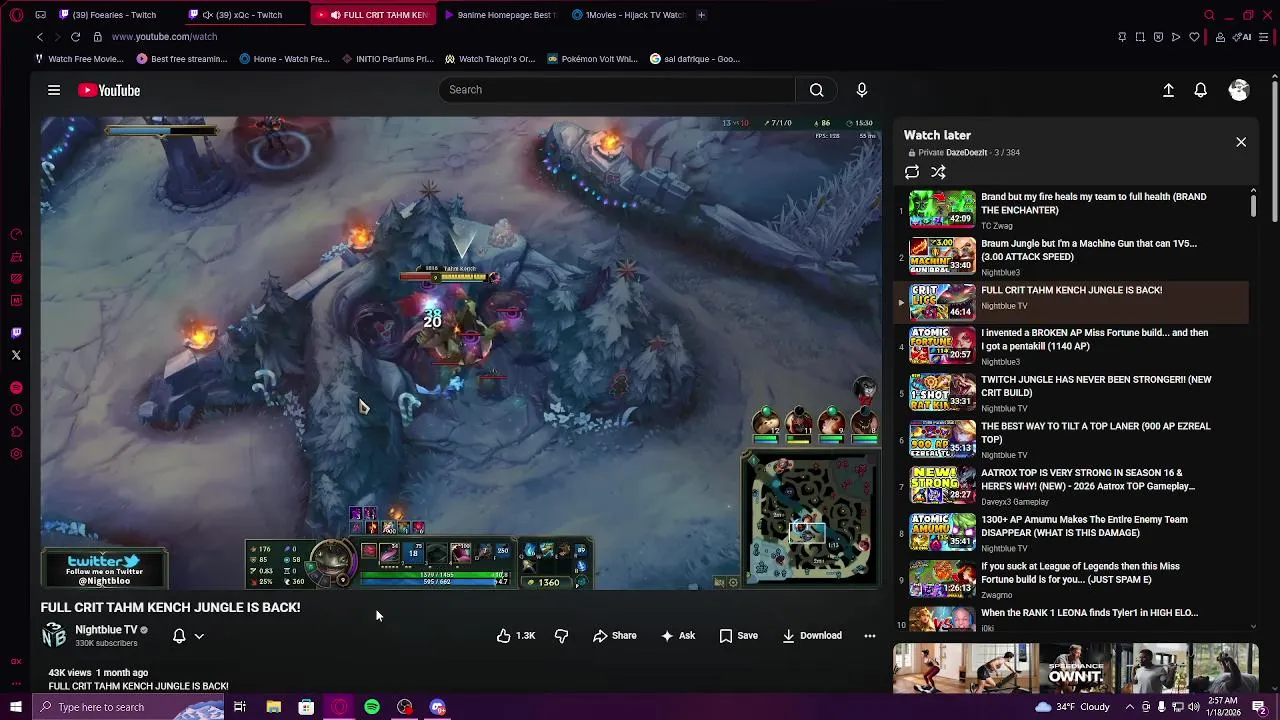
Task: Open the Pokémon Volt White bookmark
Action: [x=592, y=59]
